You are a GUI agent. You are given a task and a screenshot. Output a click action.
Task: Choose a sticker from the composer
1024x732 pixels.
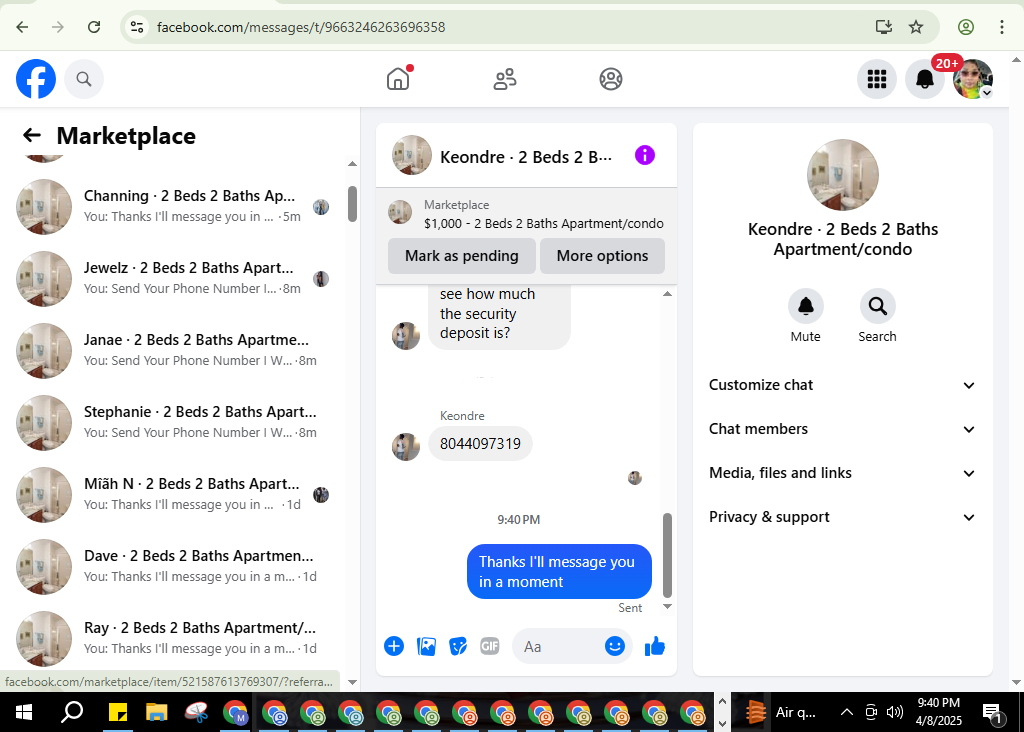click(x=458, y=646)
